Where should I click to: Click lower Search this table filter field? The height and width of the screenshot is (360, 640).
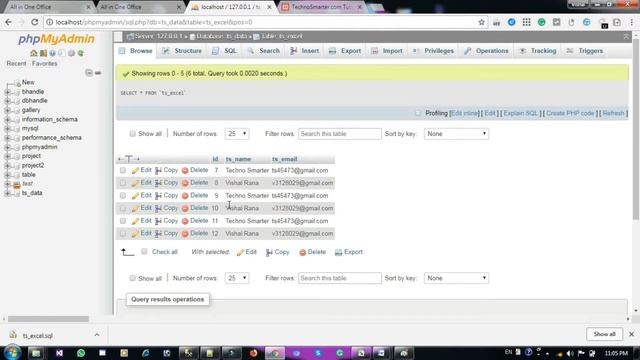click(340, 278)
